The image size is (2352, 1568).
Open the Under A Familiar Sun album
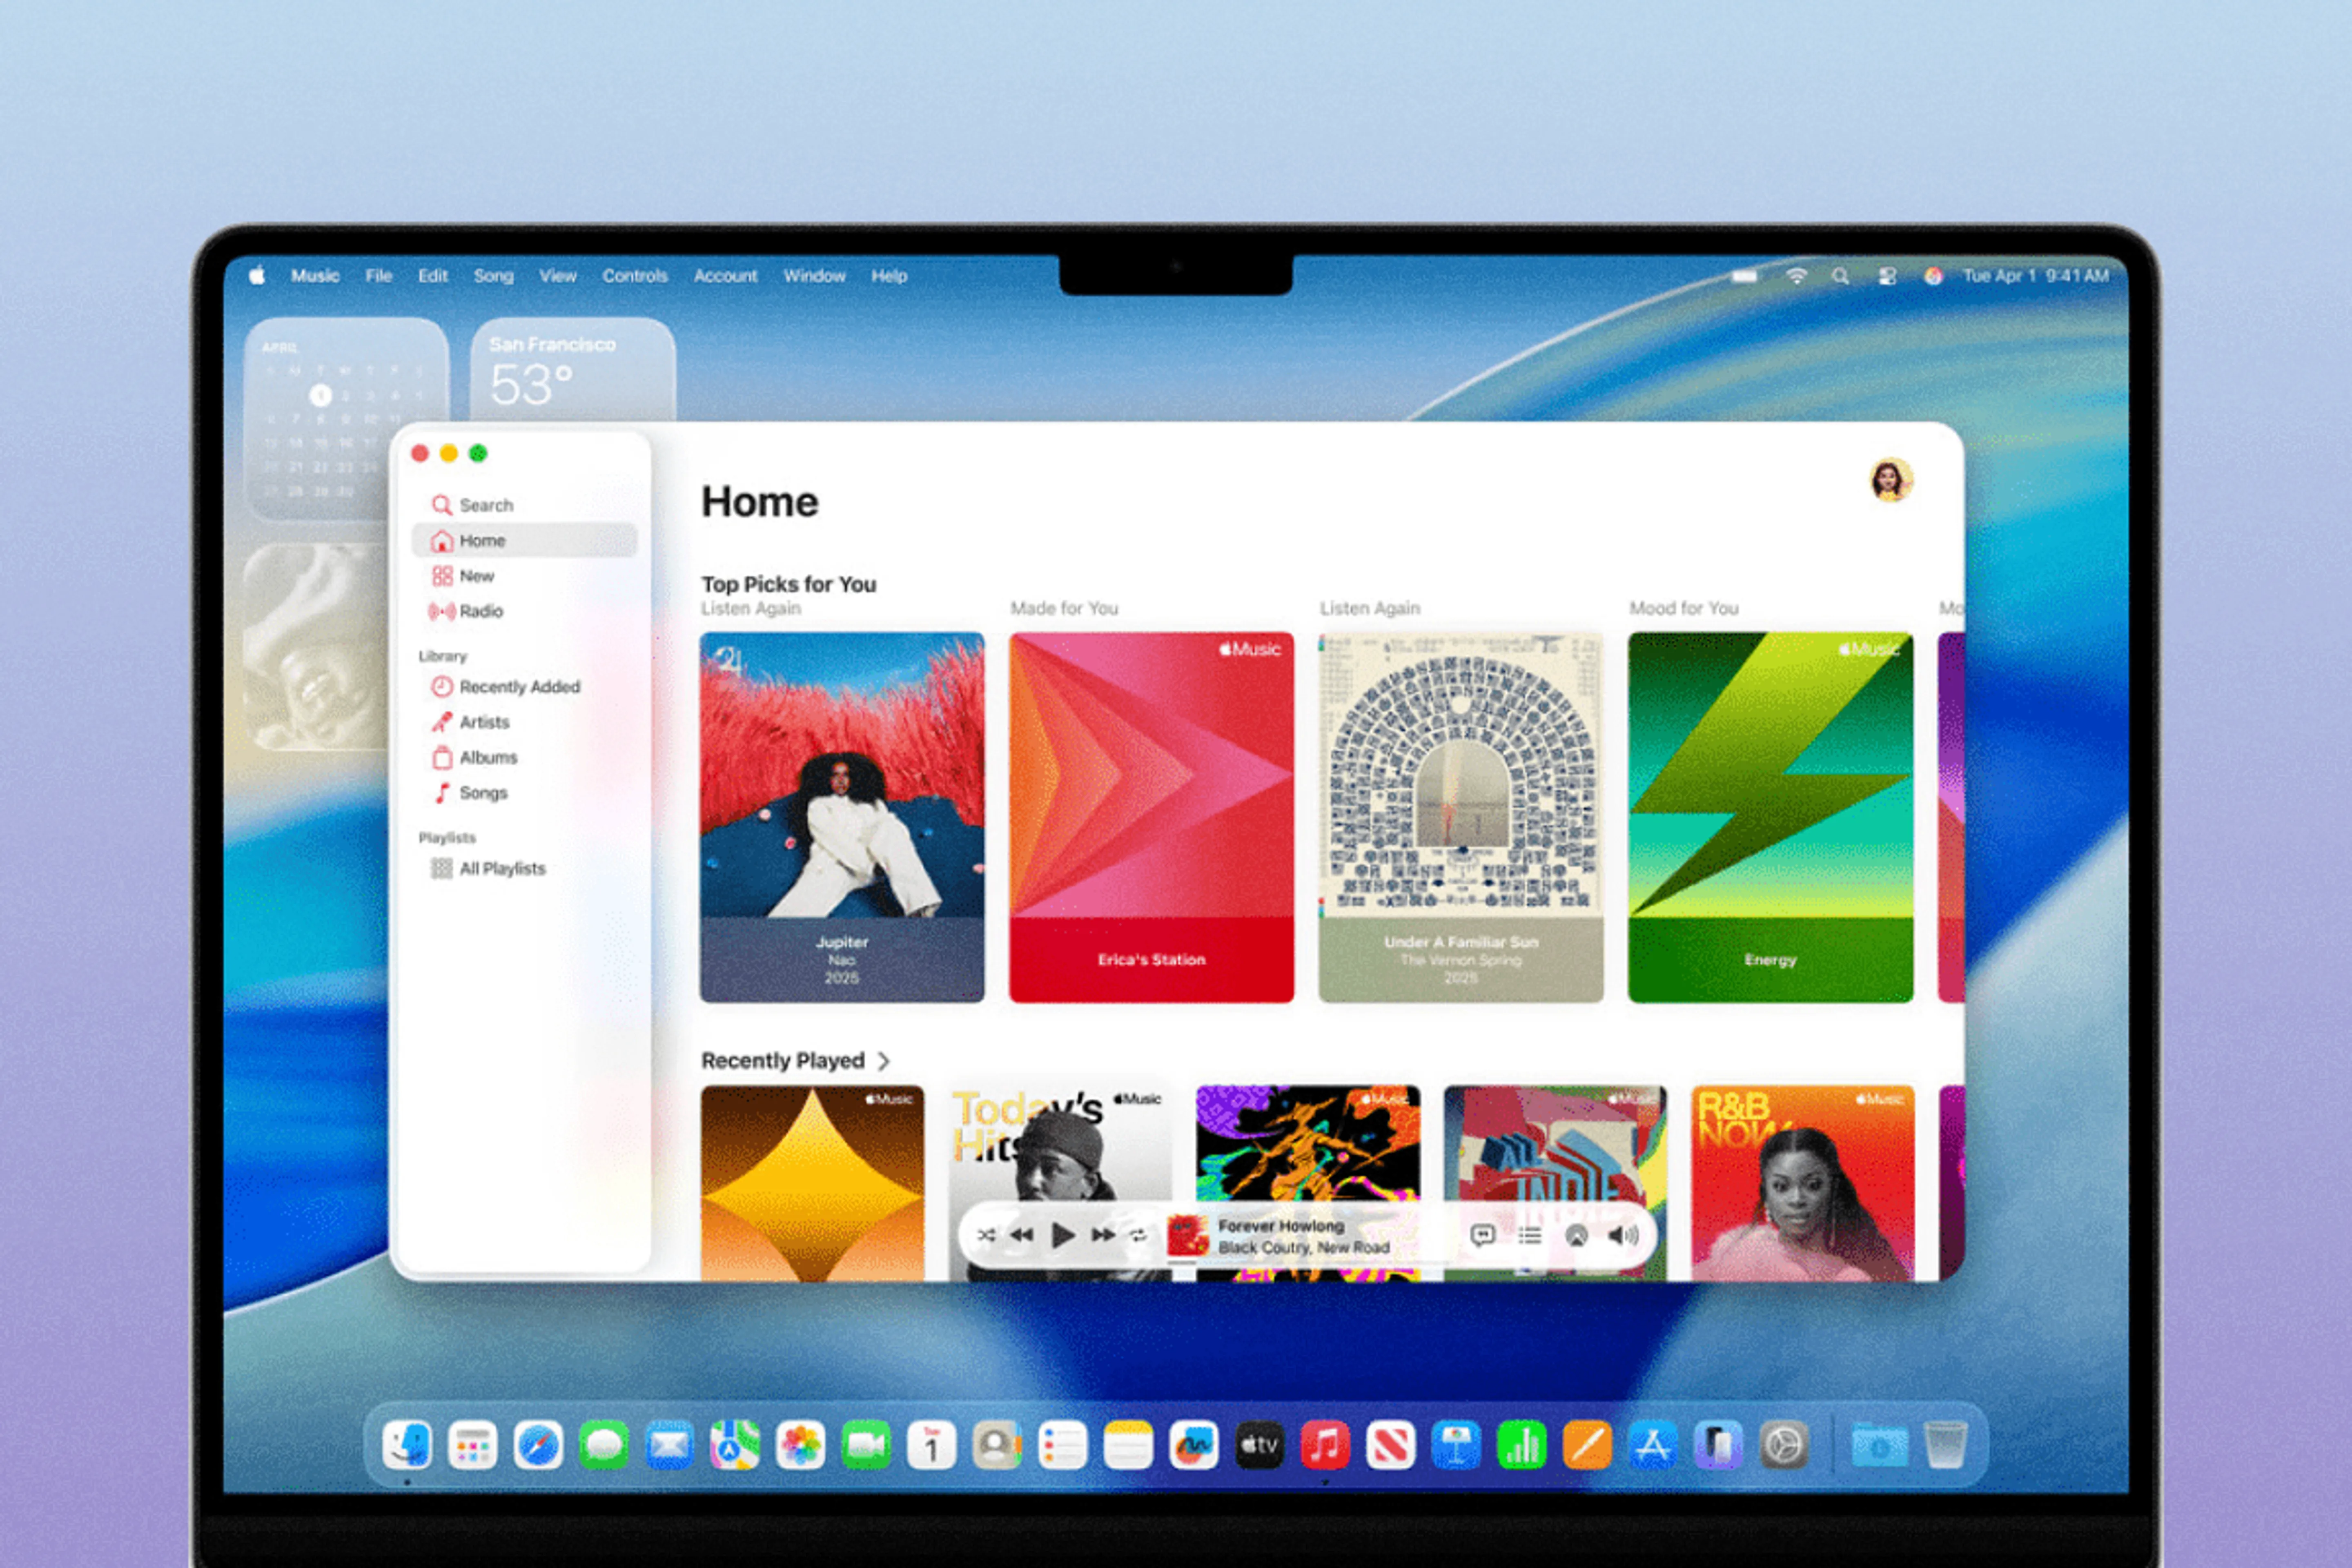click(x=1461, y=817)
